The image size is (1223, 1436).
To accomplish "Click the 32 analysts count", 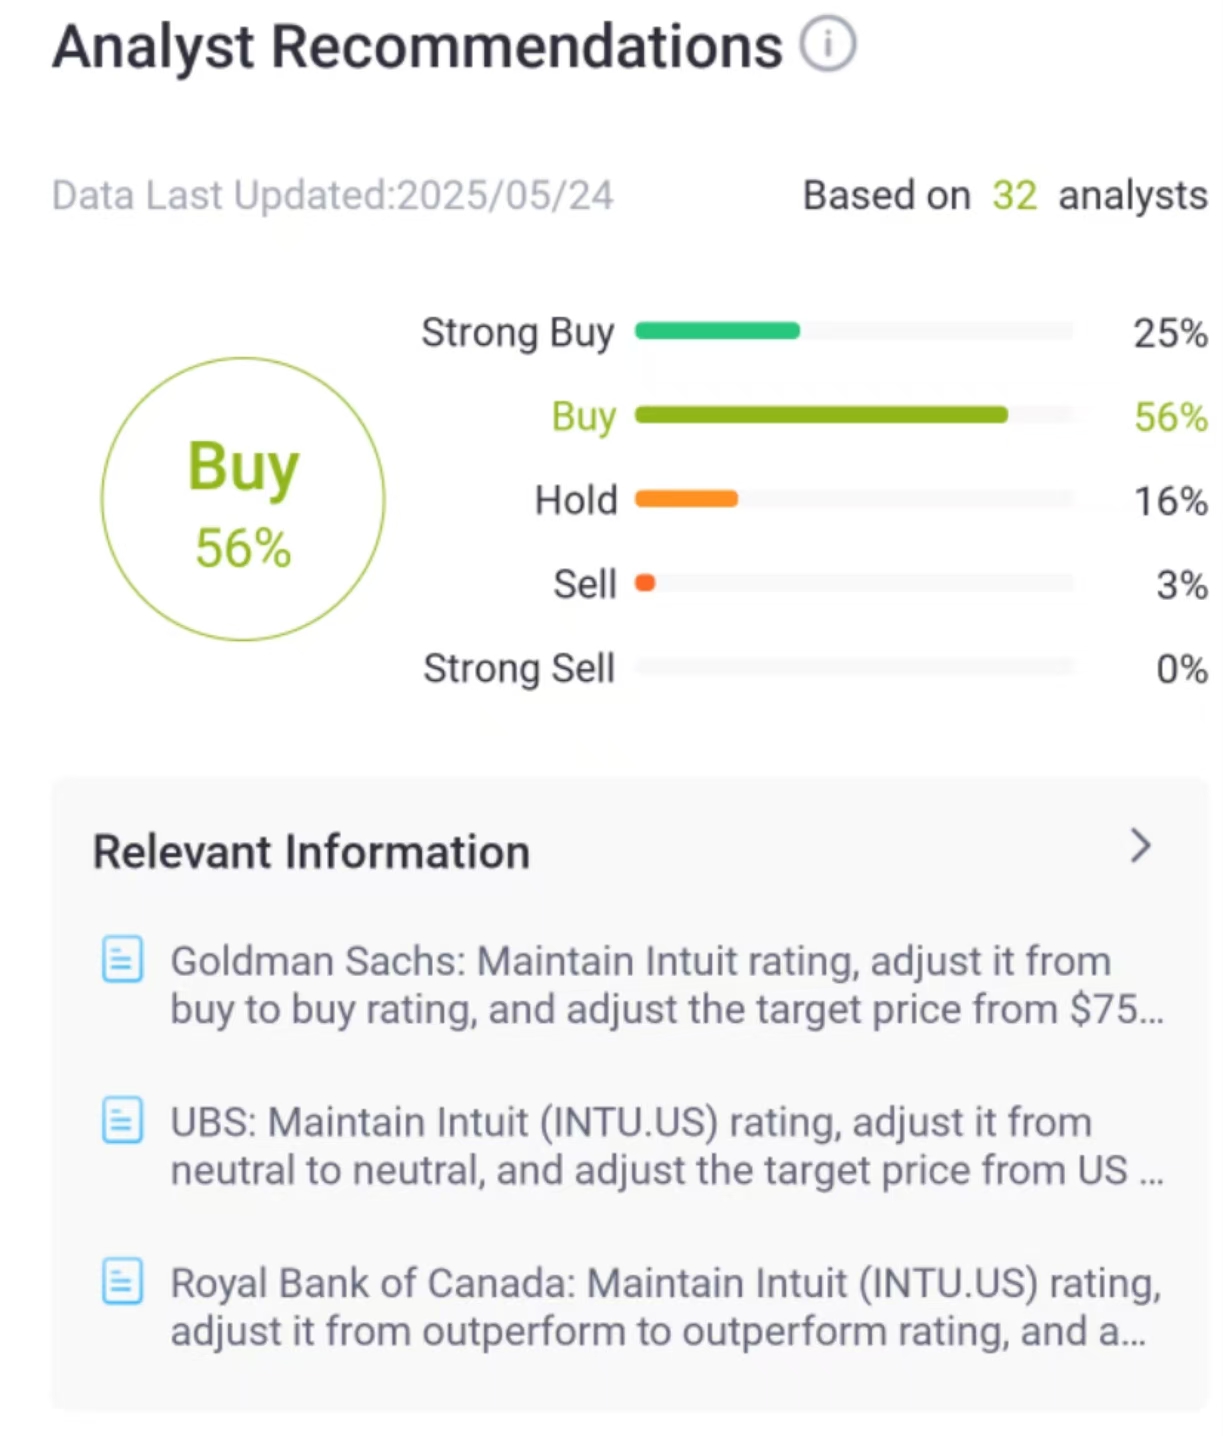I will tap(1014, 196).
